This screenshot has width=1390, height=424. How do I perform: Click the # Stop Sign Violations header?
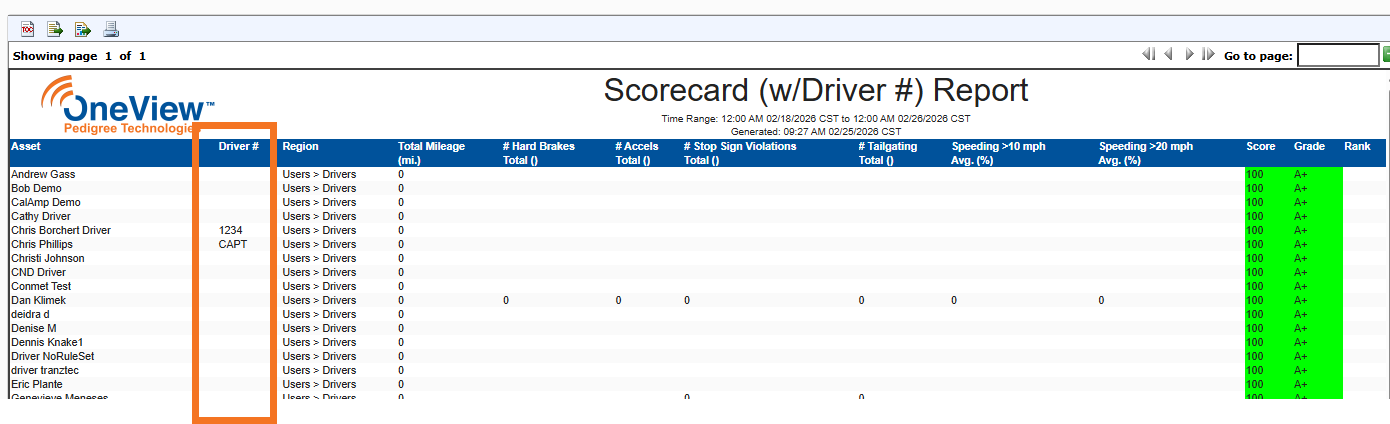[740, 153]
